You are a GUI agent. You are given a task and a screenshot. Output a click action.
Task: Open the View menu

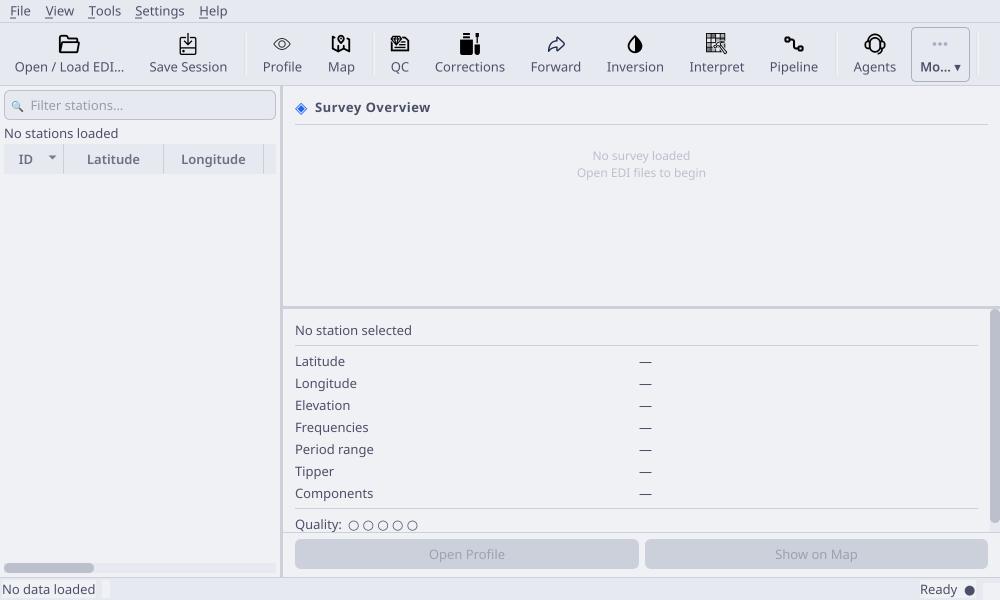(x=59, y=11)
